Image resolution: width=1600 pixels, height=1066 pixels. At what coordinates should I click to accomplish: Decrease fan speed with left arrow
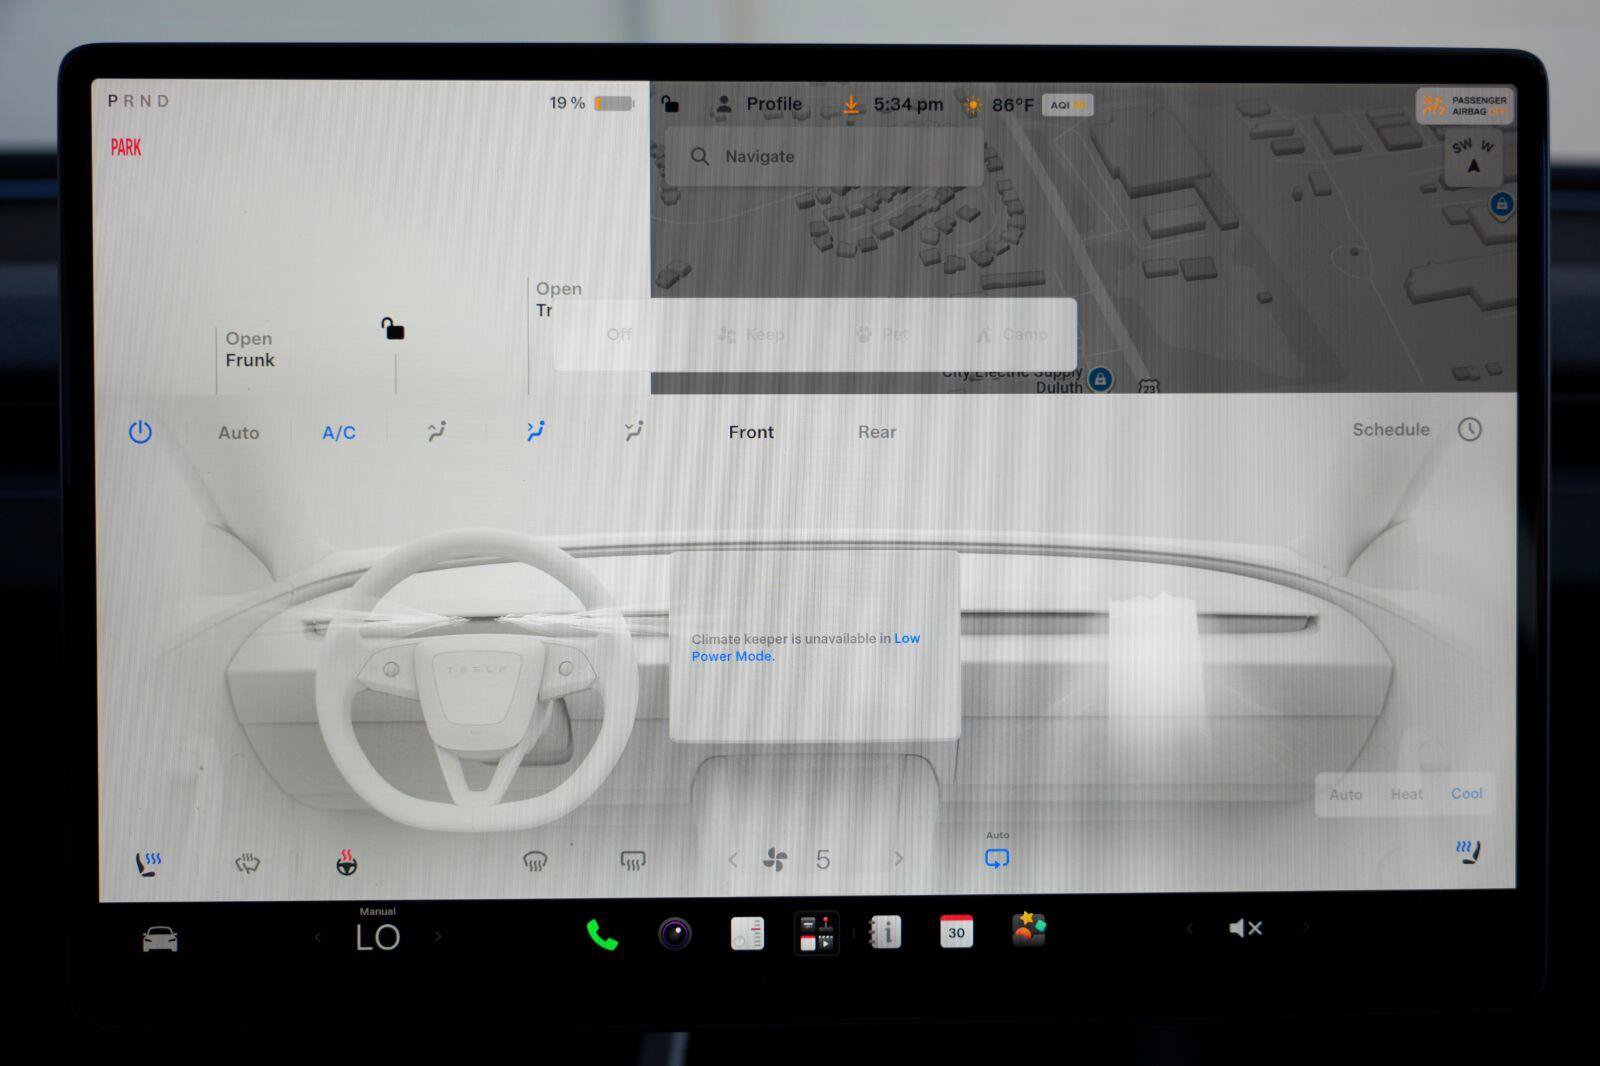733,860
